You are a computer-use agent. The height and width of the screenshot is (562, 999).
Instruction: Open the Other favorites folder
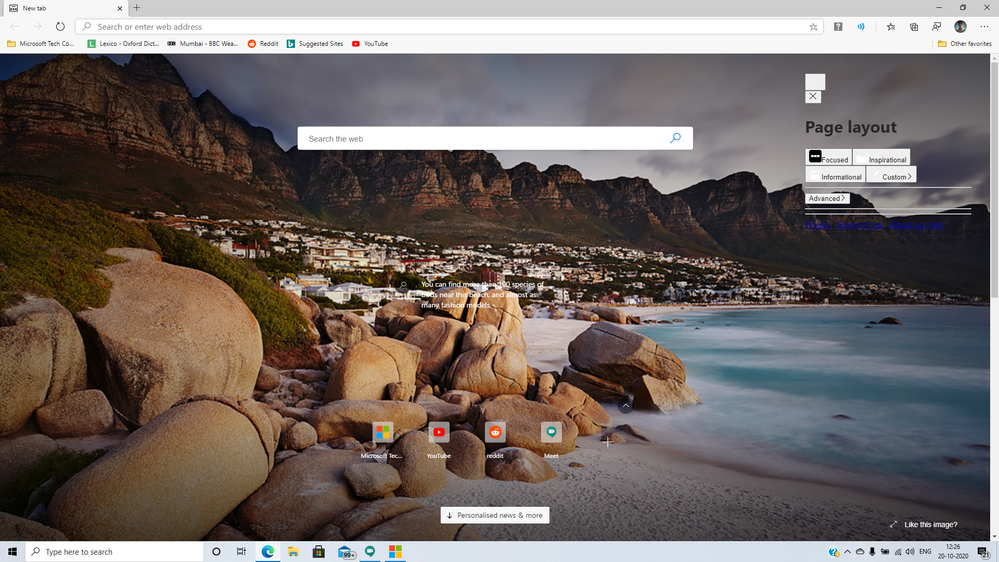965,44
